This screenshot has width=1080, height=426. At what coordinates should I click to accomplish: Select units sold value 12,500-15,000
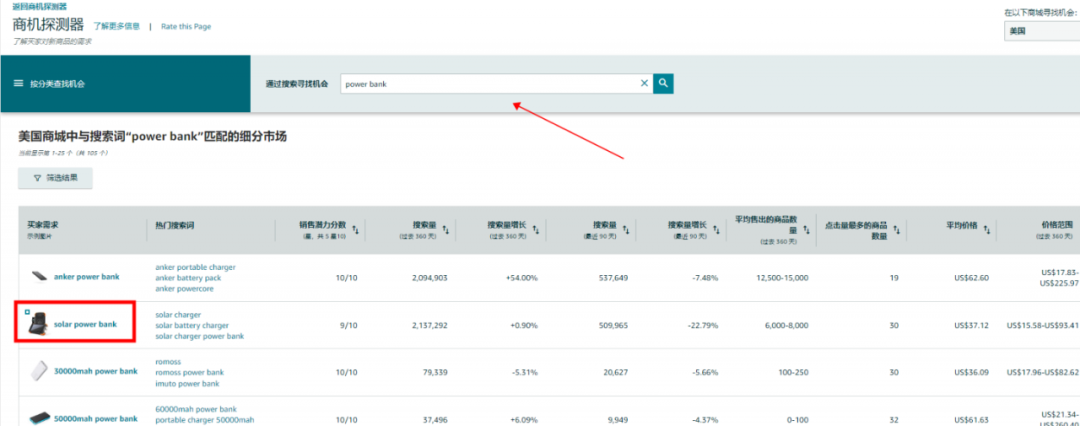pyautogui.click(x=781, y=278)
